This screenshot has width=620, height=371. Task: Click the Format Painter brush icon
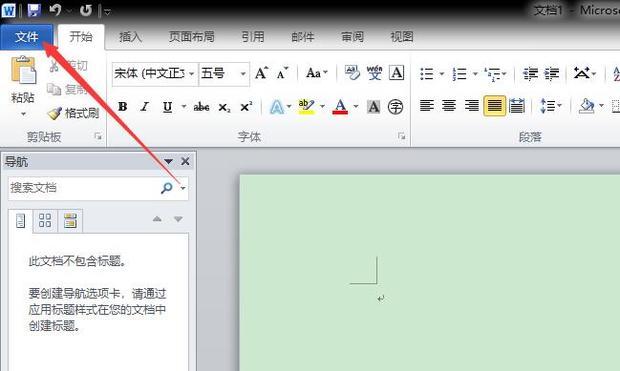click(55, 114)
